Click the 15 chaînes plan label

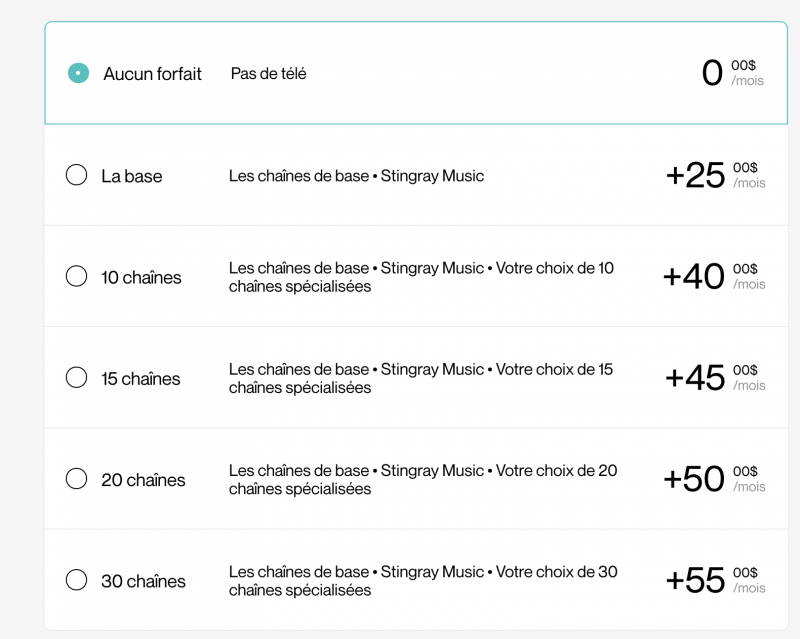(141, 379)
